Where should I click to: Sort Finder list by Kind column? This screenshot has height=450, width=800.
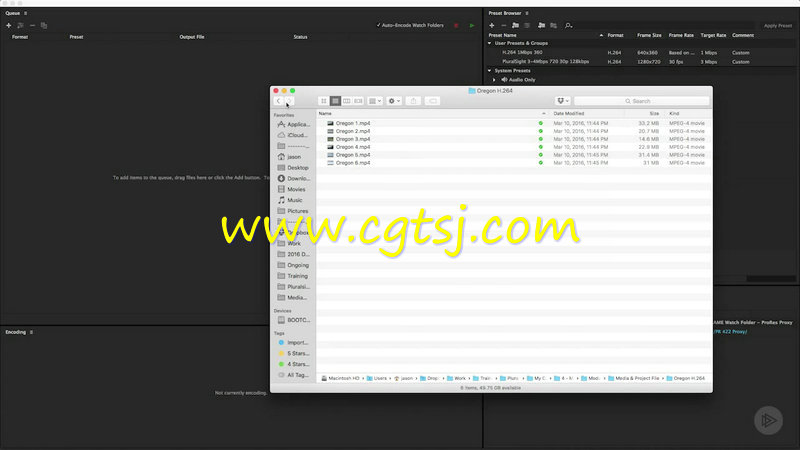pos(674,114)
